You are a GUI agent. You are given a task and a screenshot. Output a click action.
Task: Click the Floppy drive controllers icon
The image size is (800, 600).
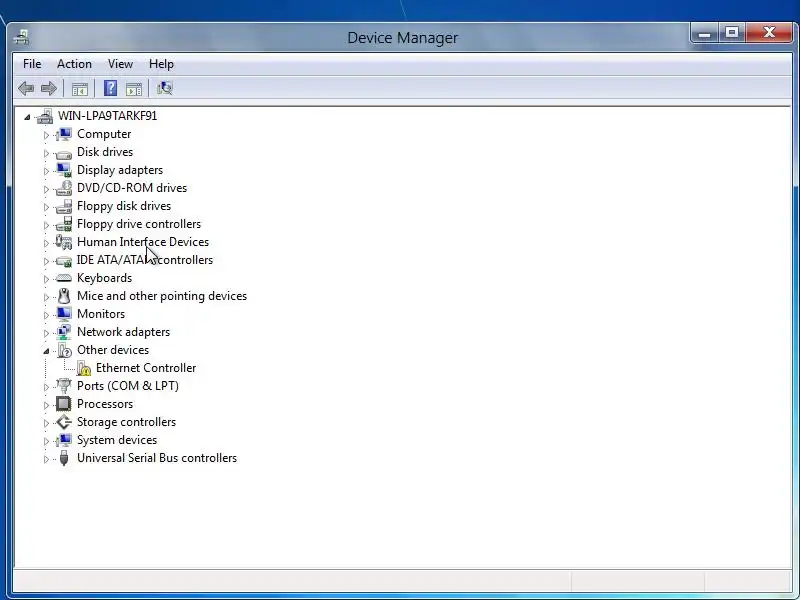coord(64,224)
